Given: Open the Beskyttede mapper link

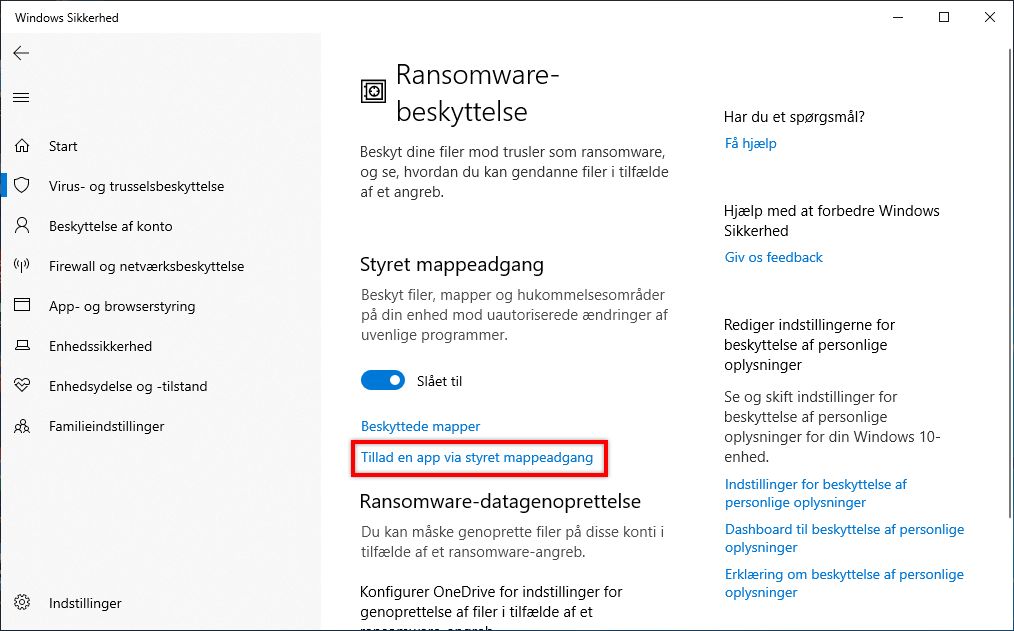Looking at the screenshot, I should click(420, 426).
